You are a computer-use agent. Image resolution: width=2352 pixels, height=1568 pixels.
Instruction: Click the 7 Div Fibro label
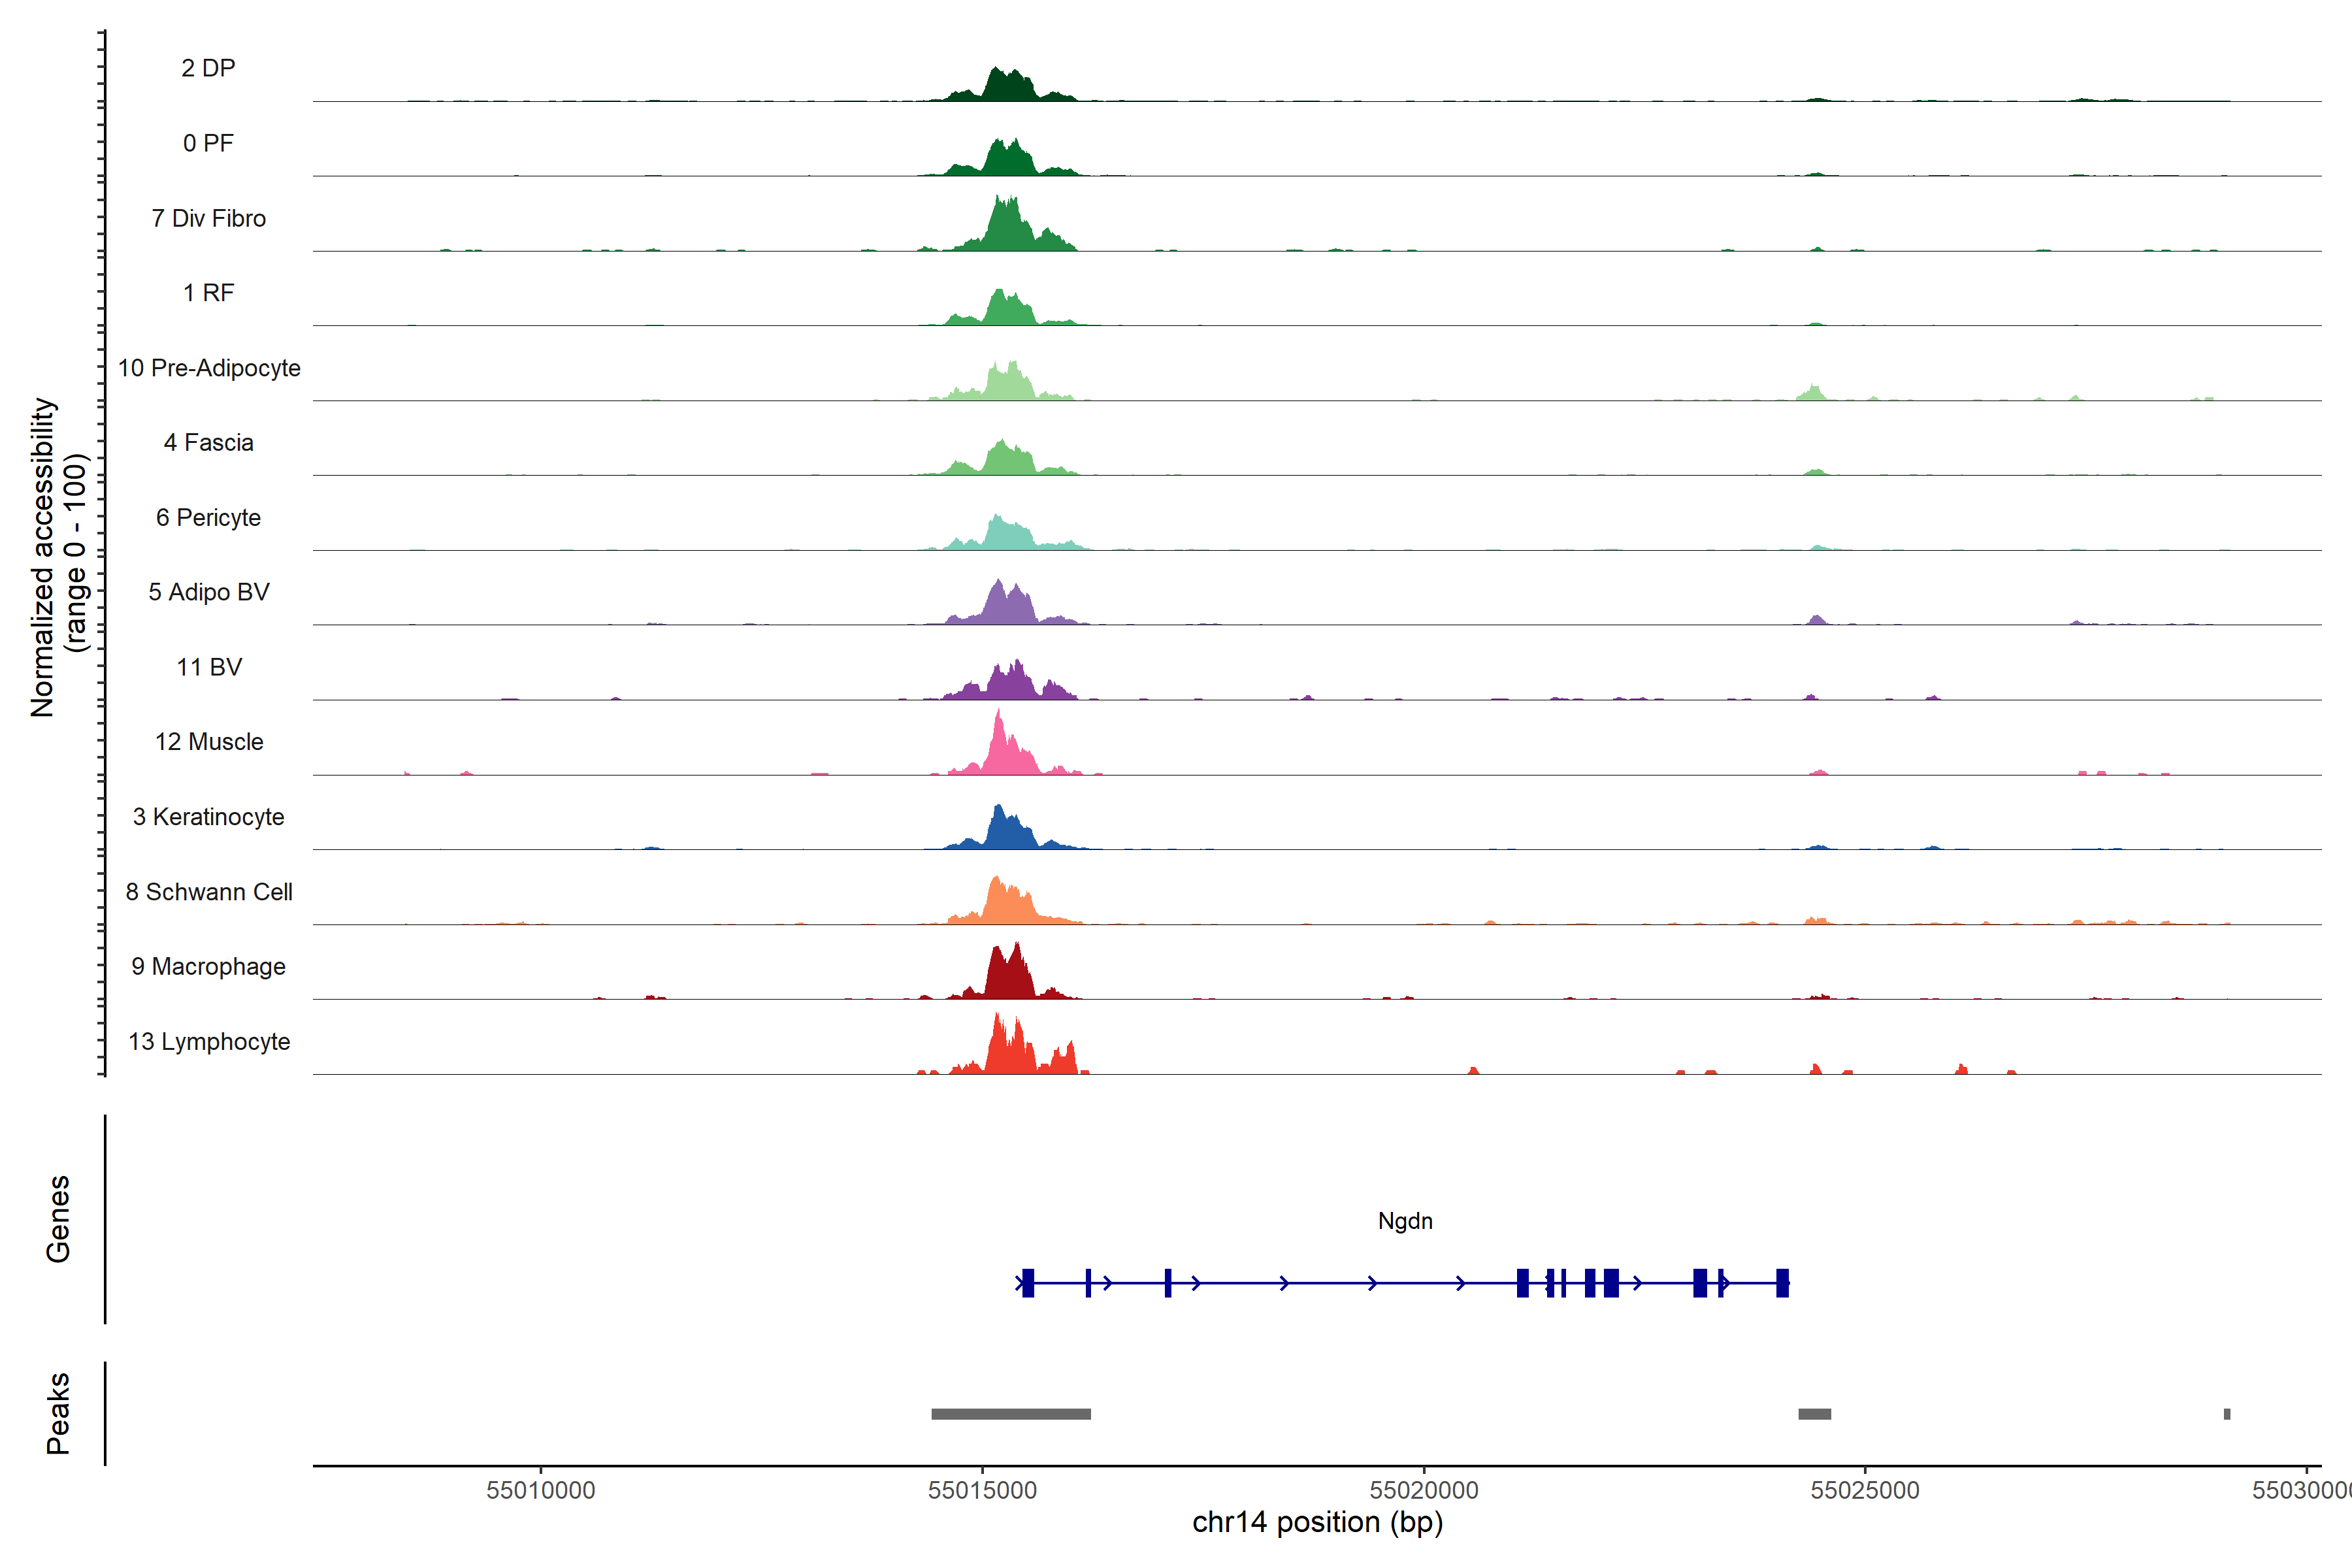(209, 218)
